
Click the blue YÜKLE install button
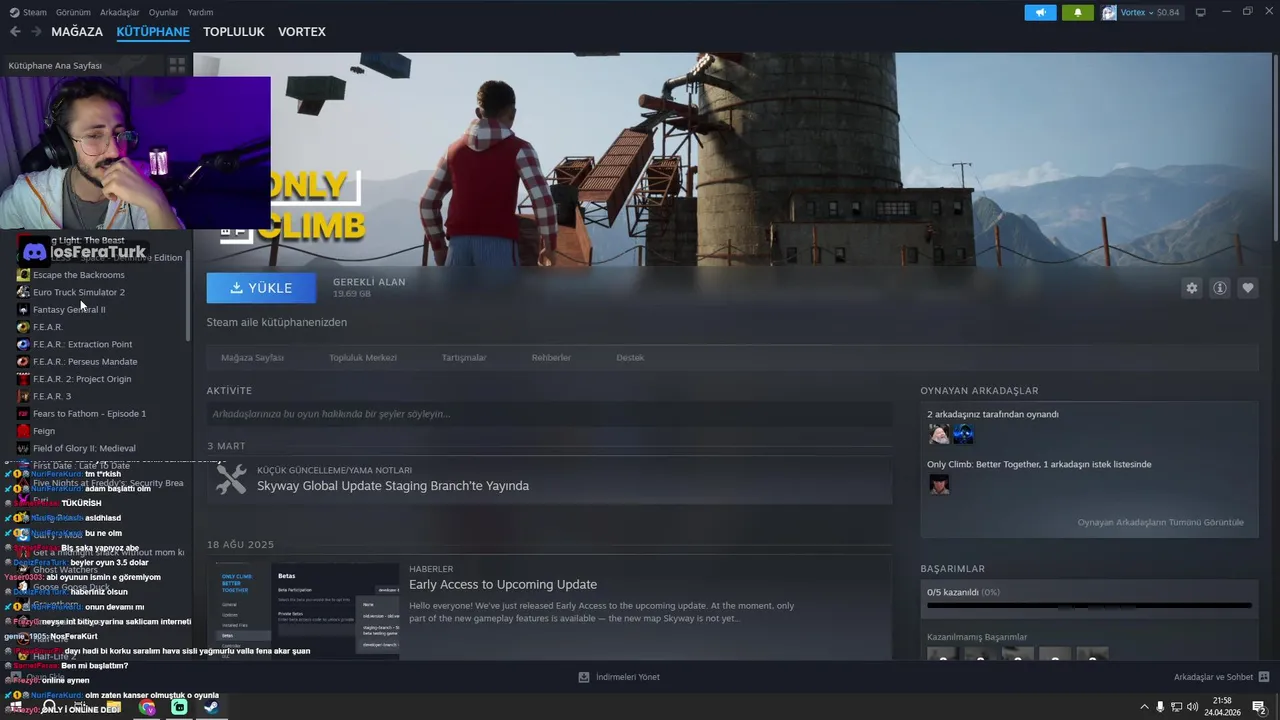[x=261, y=288]
